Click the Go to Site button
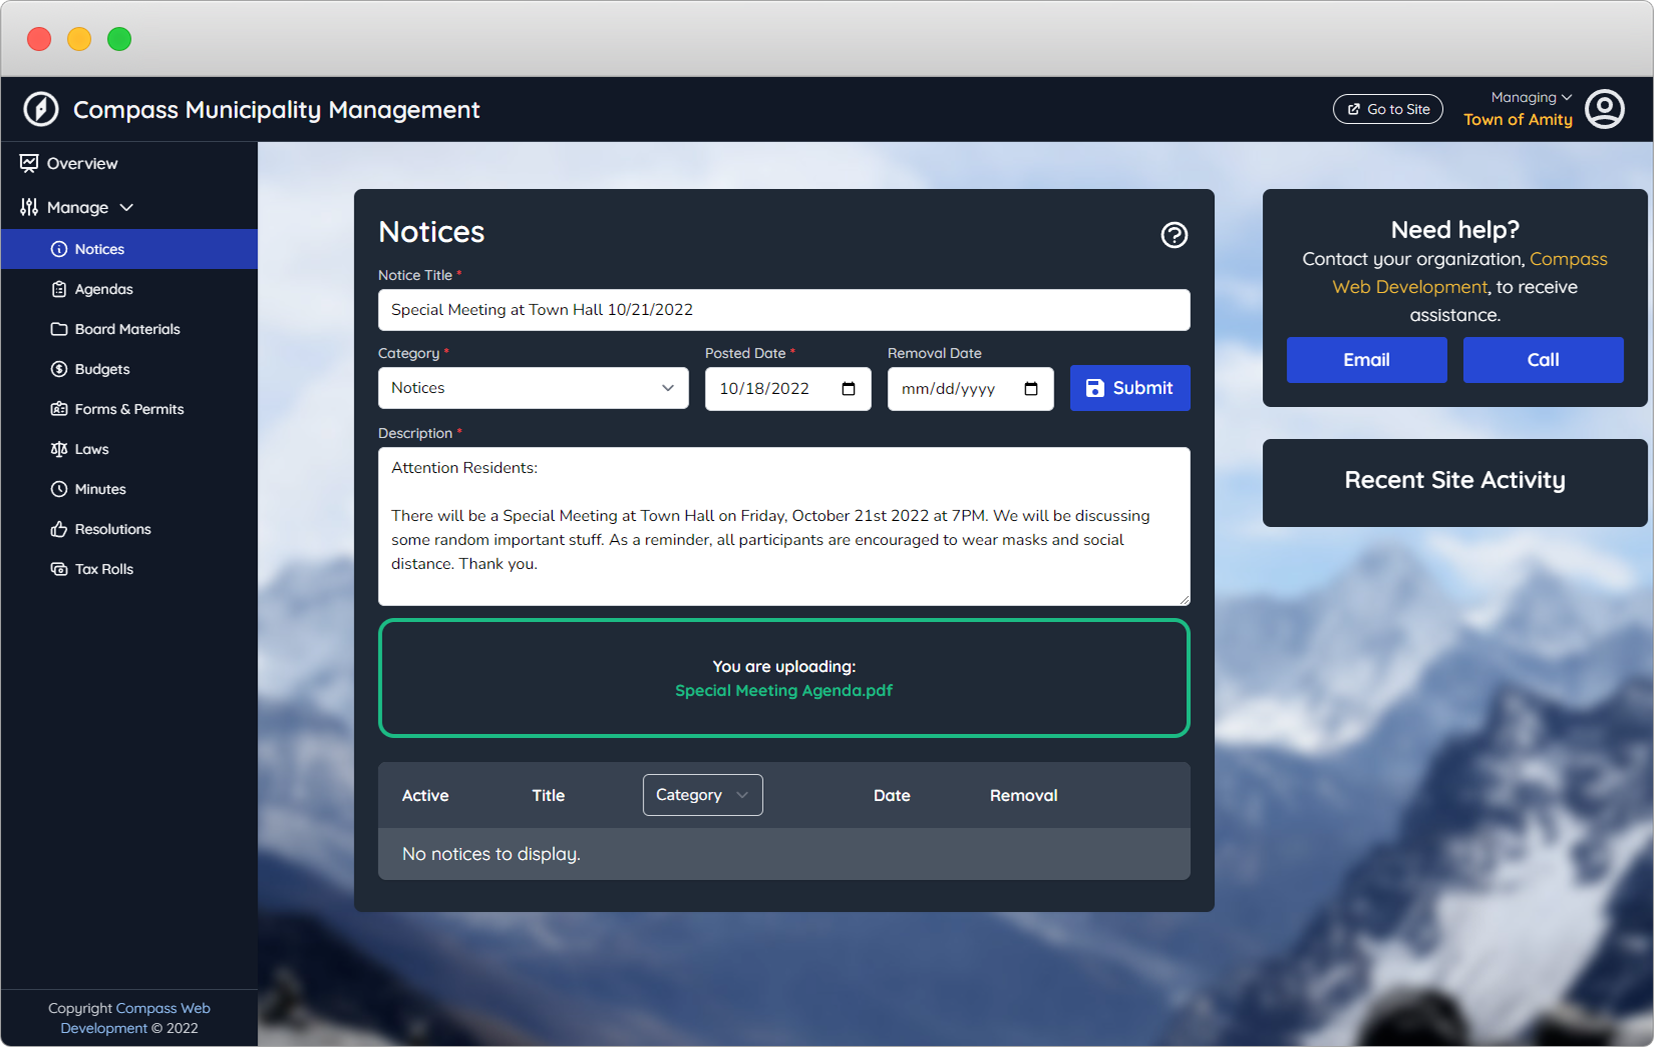 1387,109
